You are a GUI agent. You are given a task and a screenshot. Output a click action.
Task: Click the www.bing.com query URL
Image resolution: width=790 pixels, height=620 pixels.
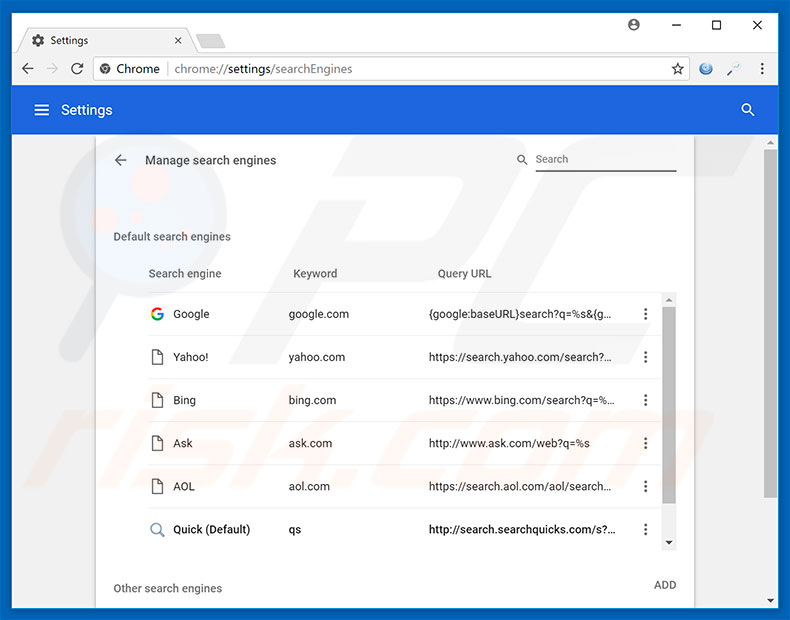(521, 400)
